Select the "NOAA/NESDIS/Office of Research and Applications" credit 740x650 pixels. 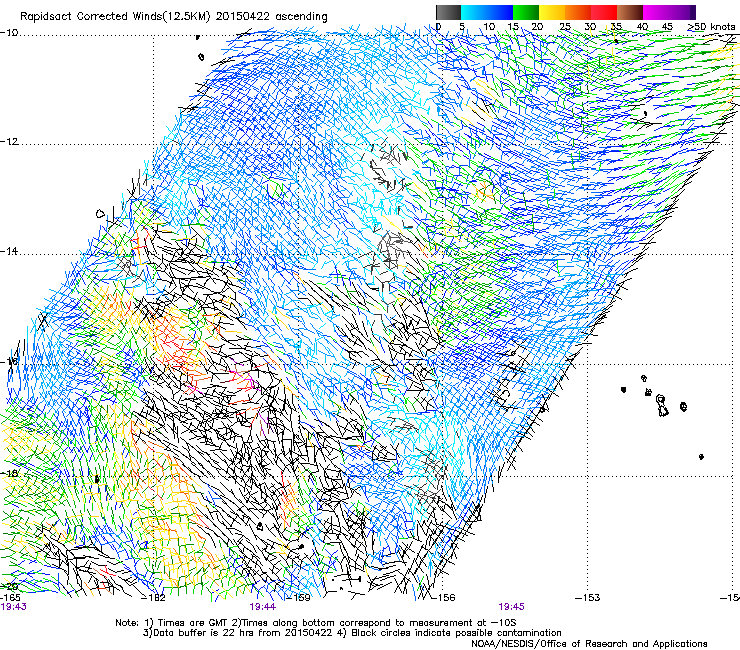click(589, 644)
